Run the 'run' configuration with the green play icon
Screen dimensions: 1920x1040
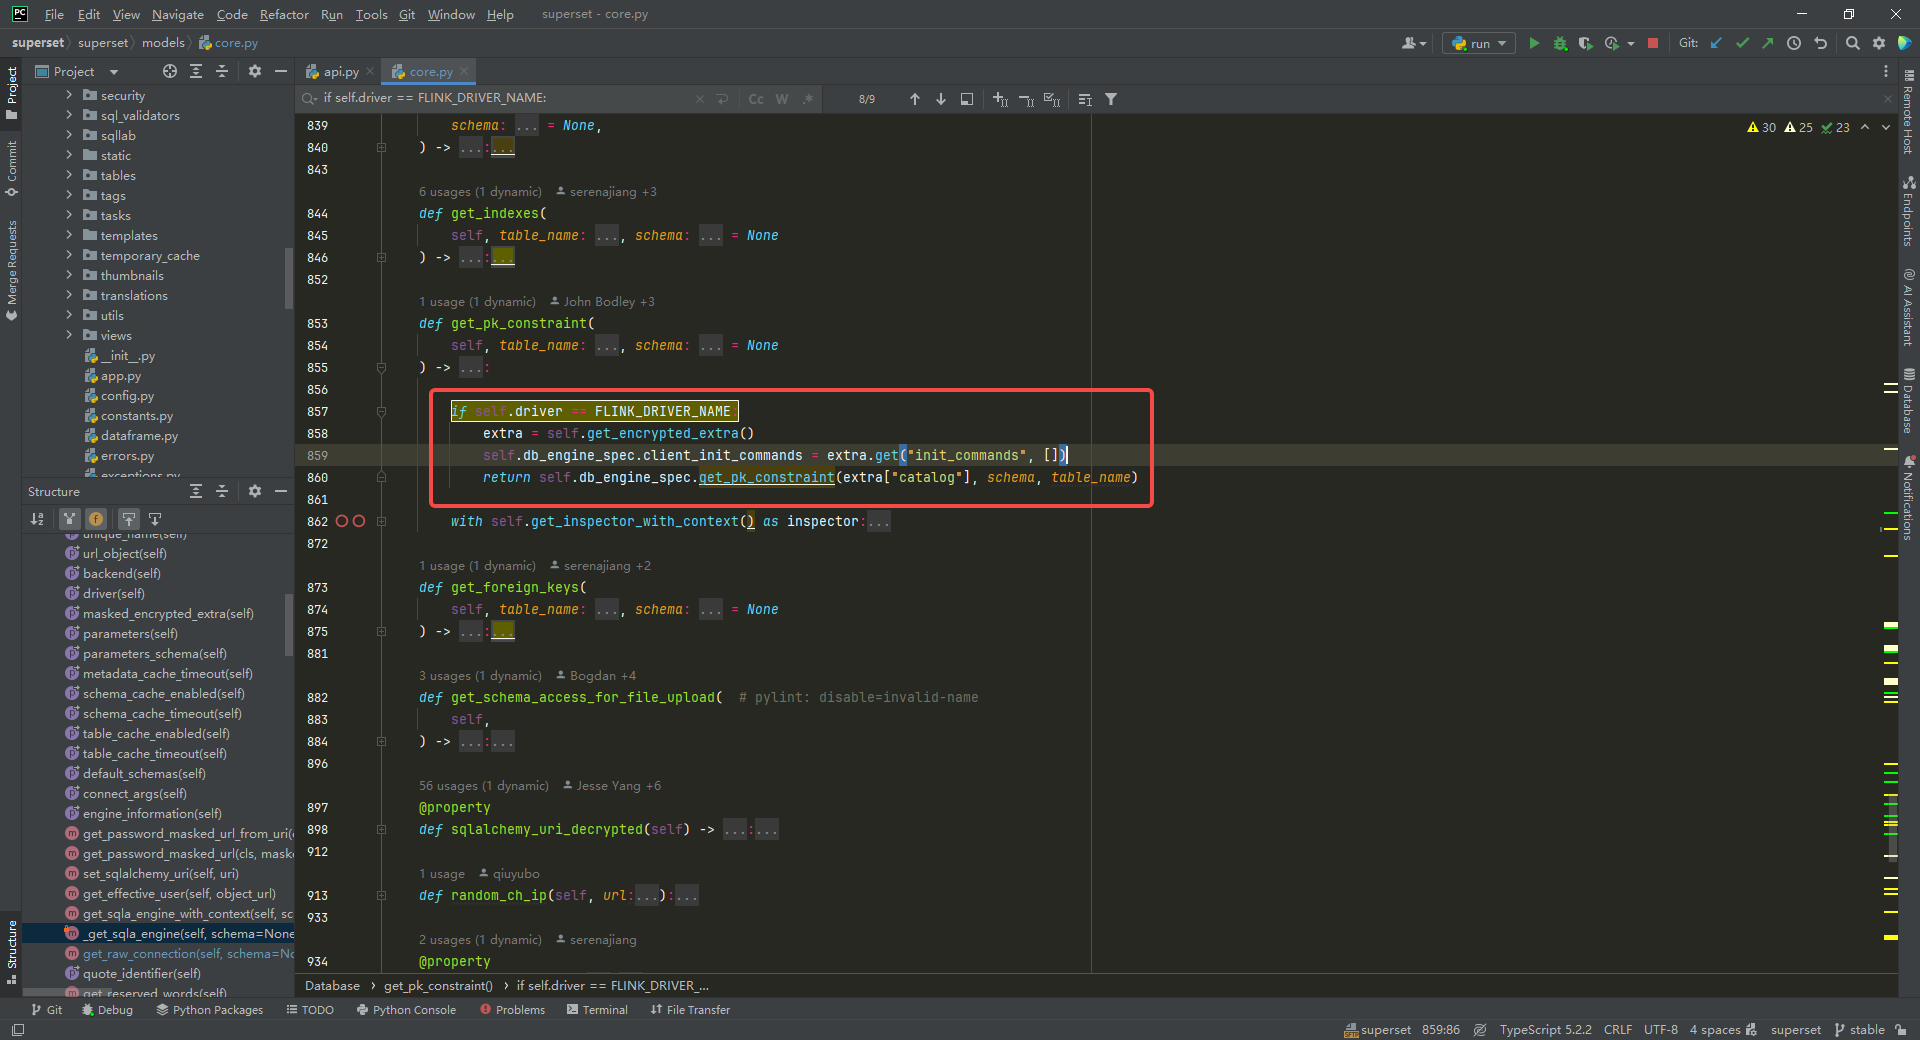pos(1534,43)
